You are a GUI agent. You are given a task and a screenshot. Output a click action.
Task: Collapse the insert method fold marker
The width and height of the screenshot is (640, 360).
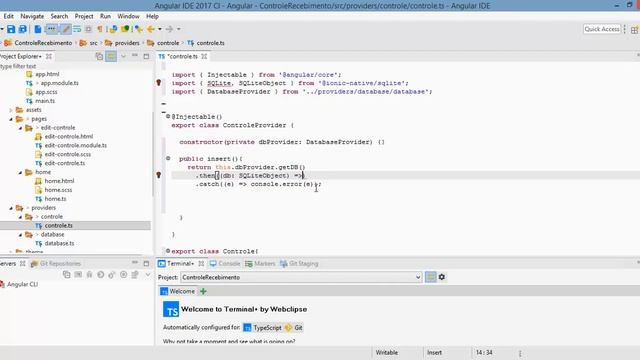pyautogui.click(x=168, y=158)
